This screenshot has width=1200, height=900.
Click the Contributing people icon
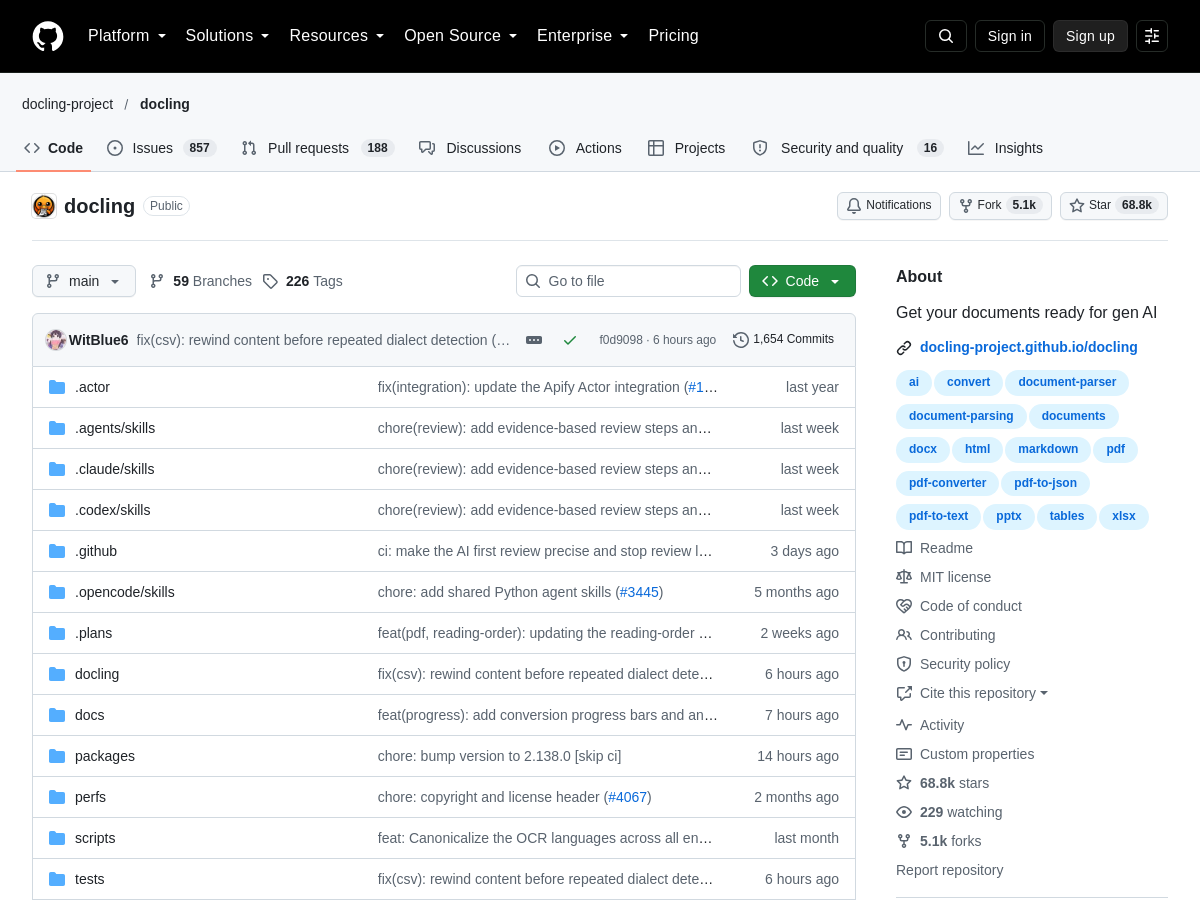click(904, 635)
